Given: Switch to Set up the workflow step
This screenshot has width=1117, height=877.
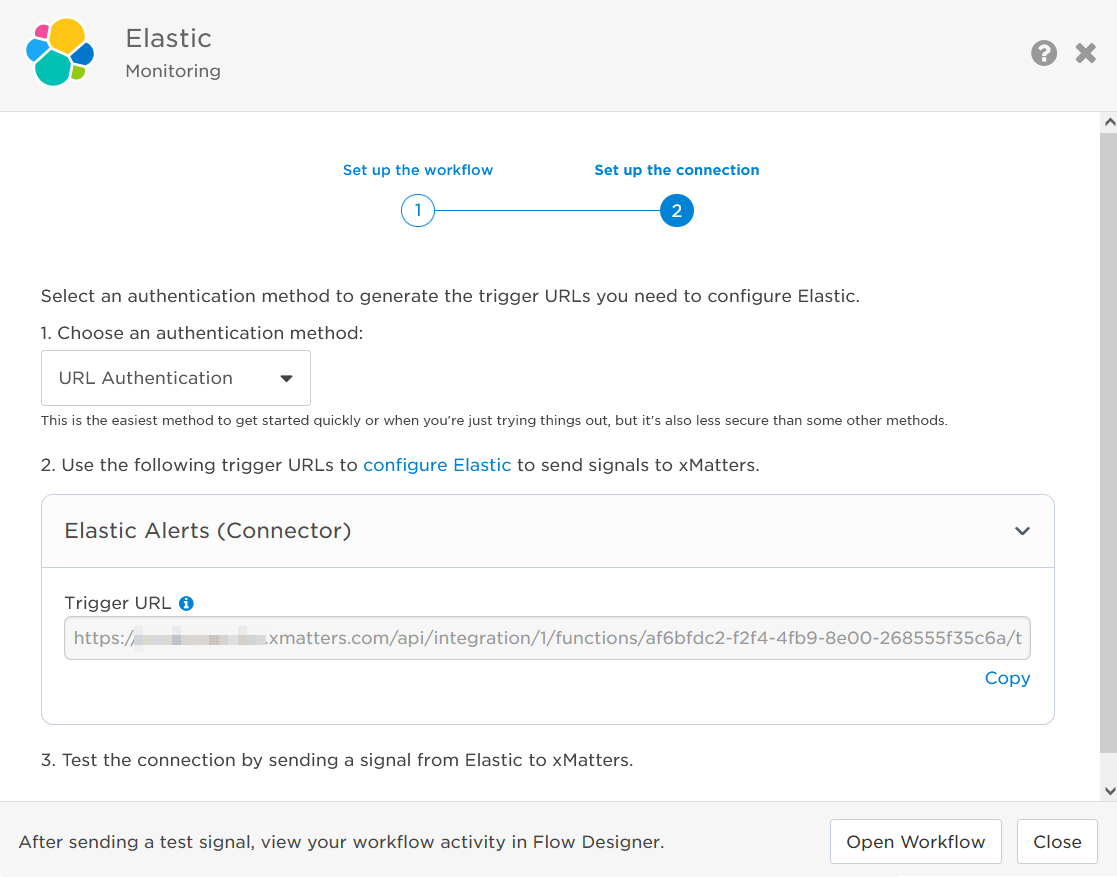Looking at the screenshot, I should click(418, 170).
